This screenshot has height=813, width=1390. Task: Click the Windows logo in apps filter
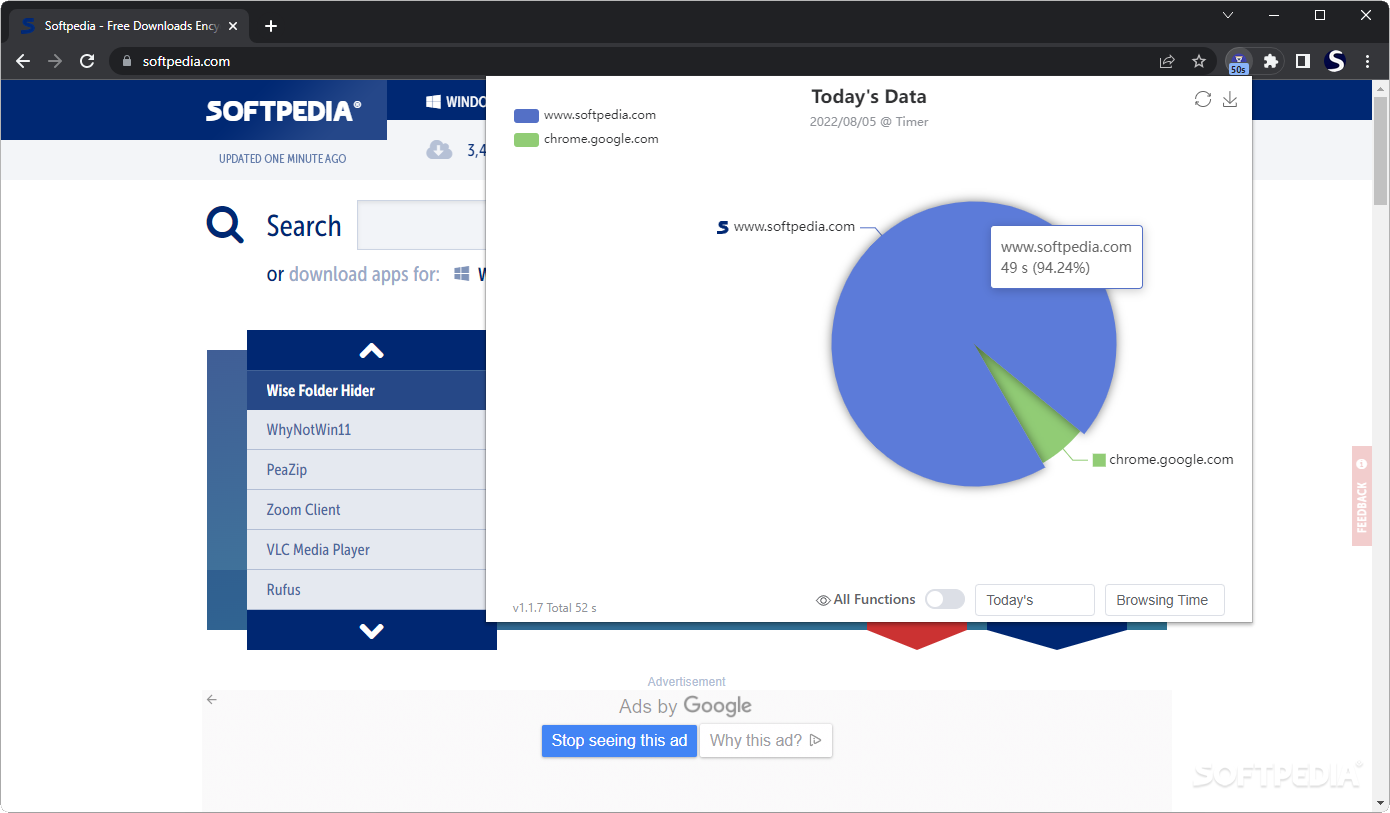462,273
